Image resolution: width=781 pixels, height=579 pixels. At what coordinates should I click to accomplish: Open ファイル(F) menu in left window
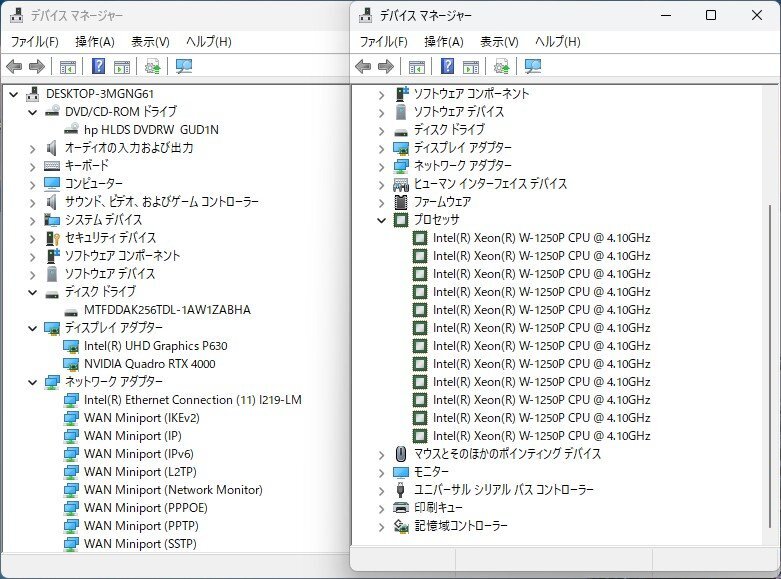coord(35,41)
